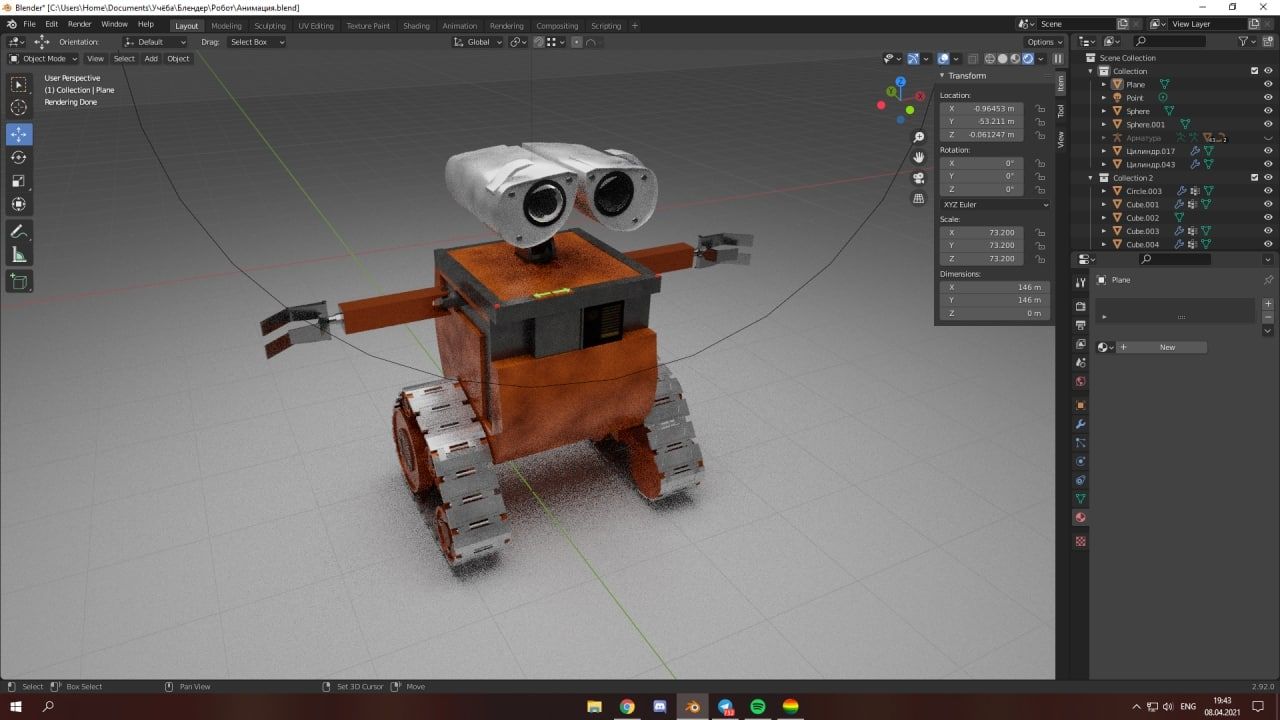Open the Shading workspace tab
1280x720 pixels.
416,26
